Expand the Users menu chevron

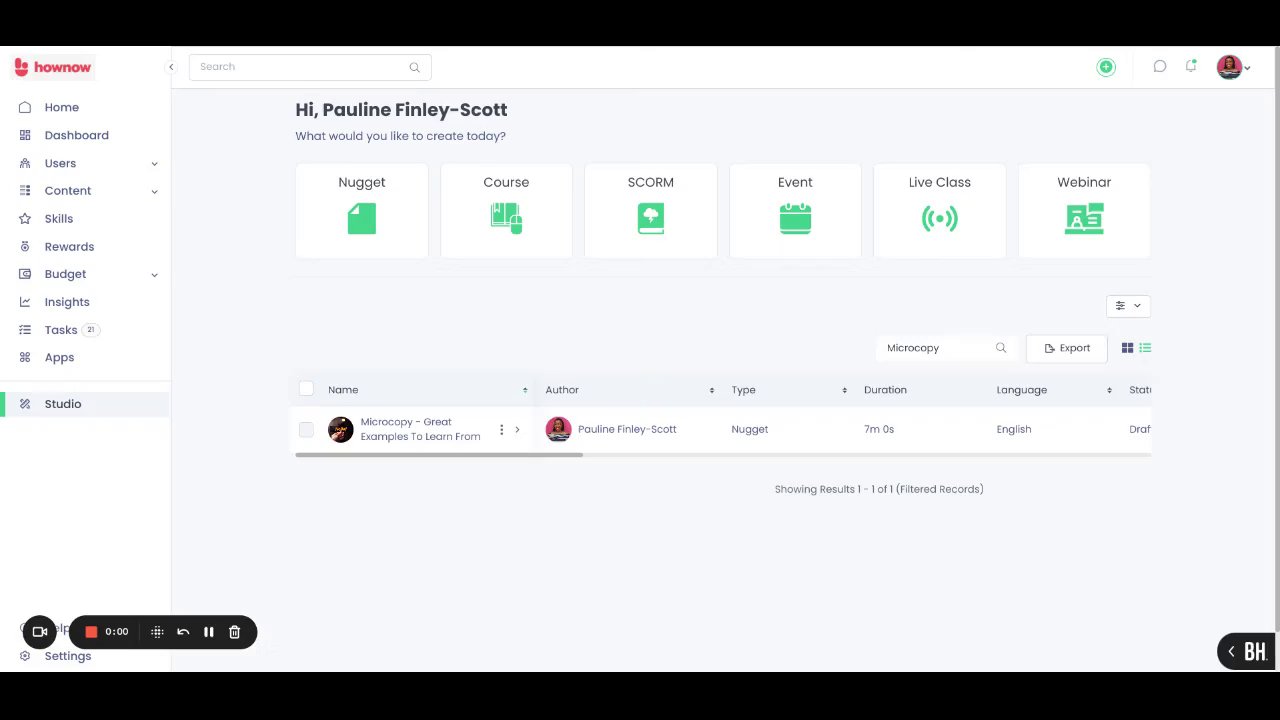pyautogui.click(x=154, y=164)
